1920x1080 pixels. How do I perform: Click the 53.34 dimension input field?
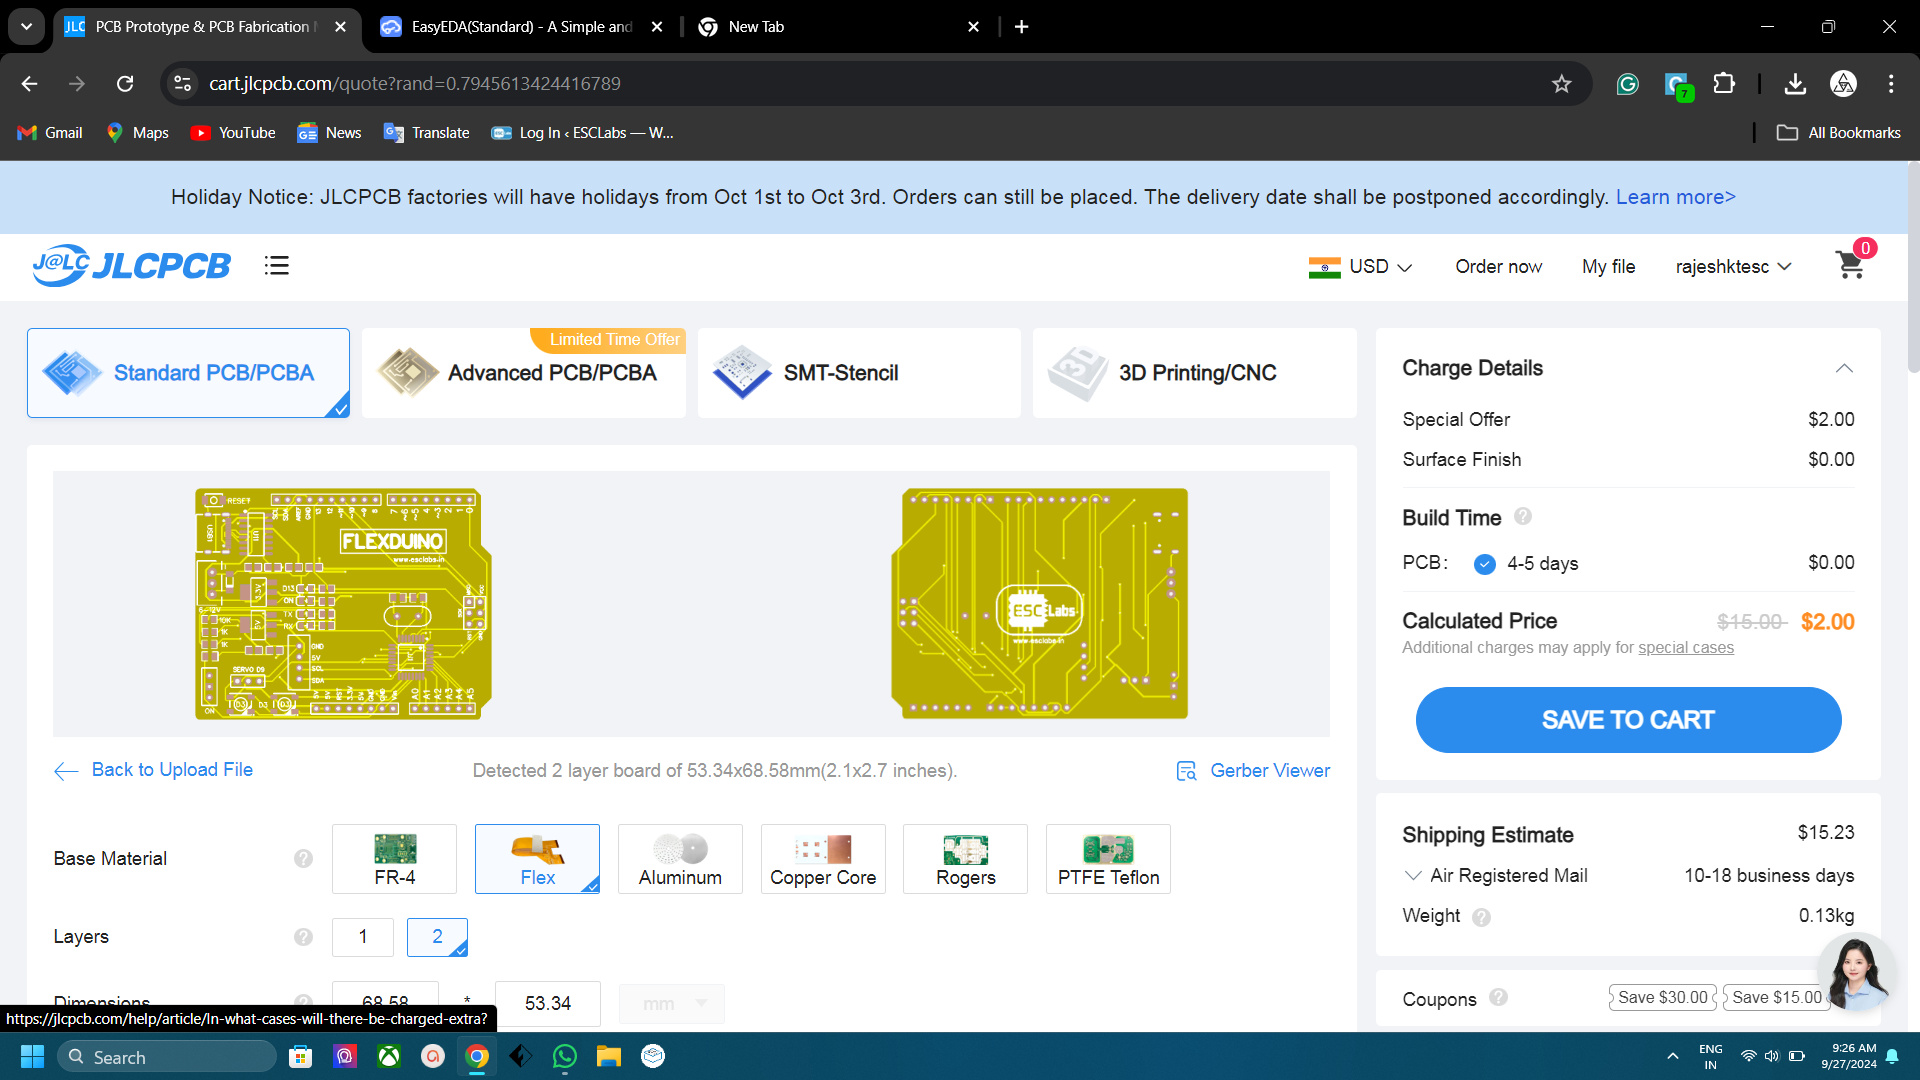click(x=548, y=1003)
